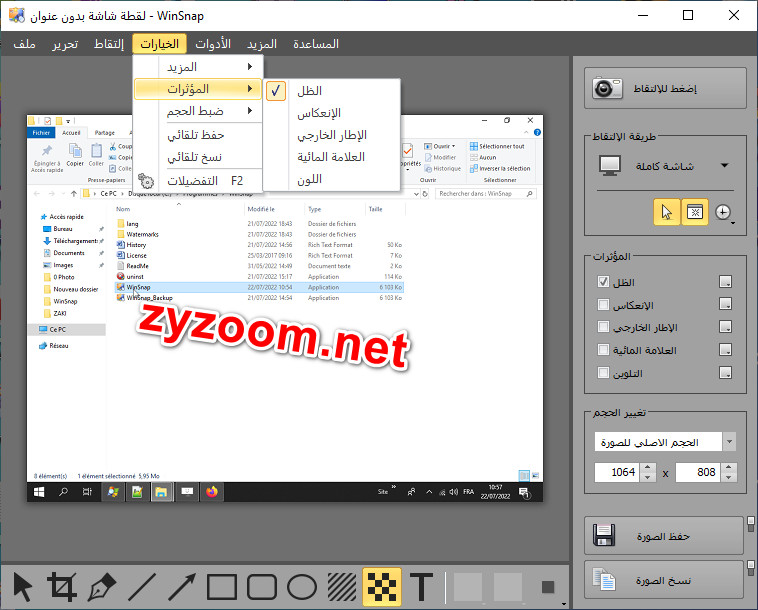Select the text T tool
Screen dimensions: 758x610
click(x=422, y=587)
